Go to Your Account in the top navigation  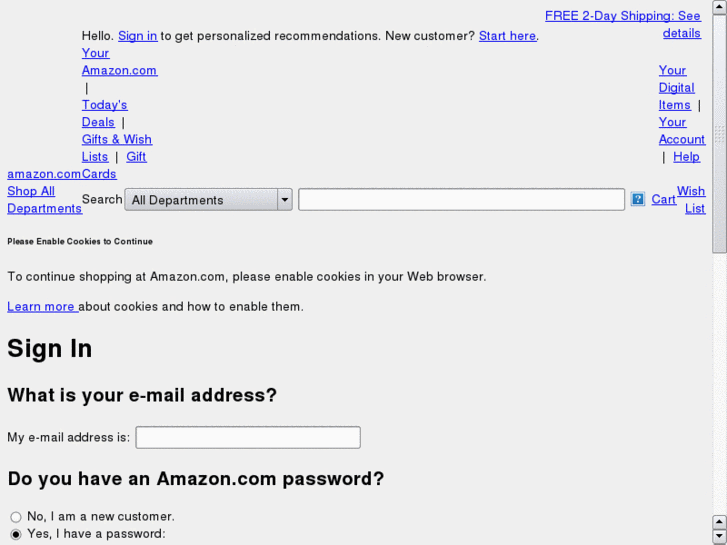(x=681, y=131)
